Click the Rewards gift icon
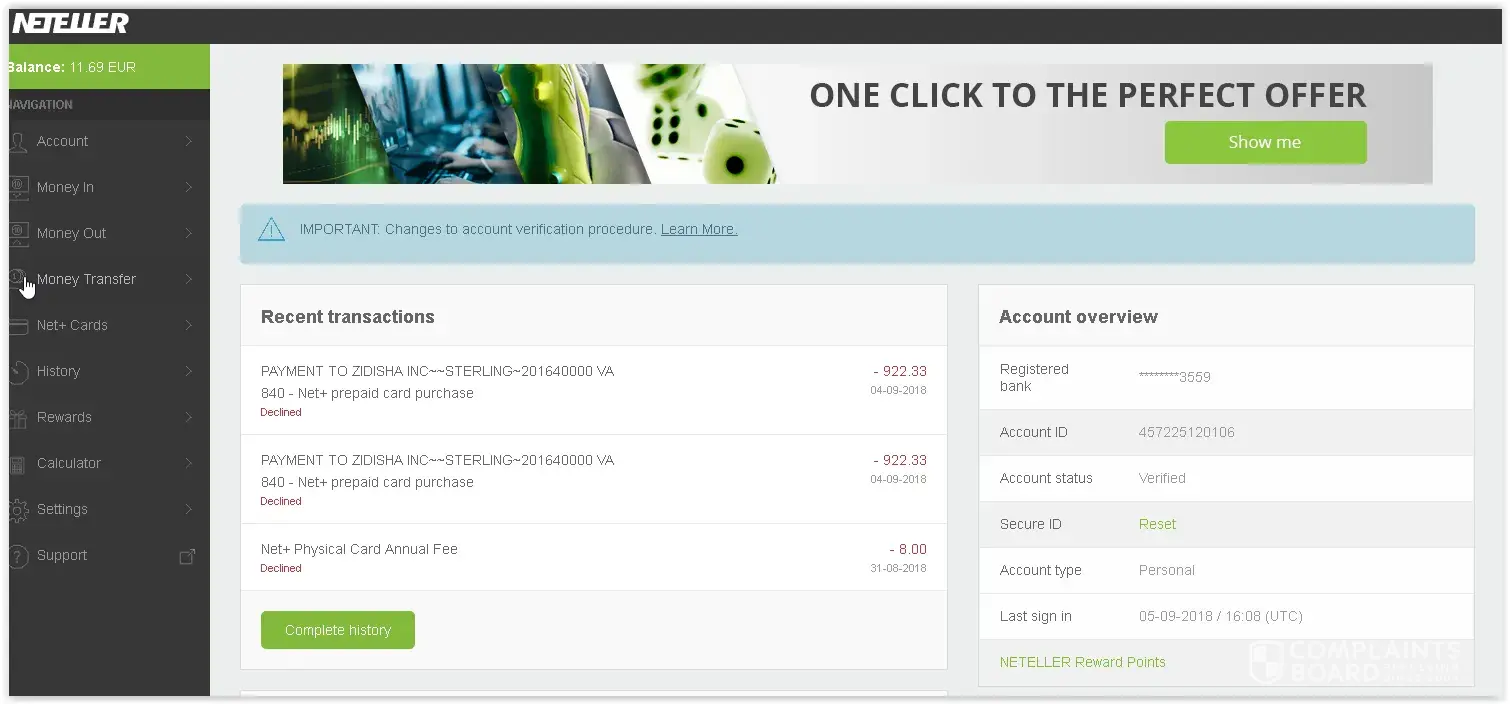1510x704 pixels. 18,417
